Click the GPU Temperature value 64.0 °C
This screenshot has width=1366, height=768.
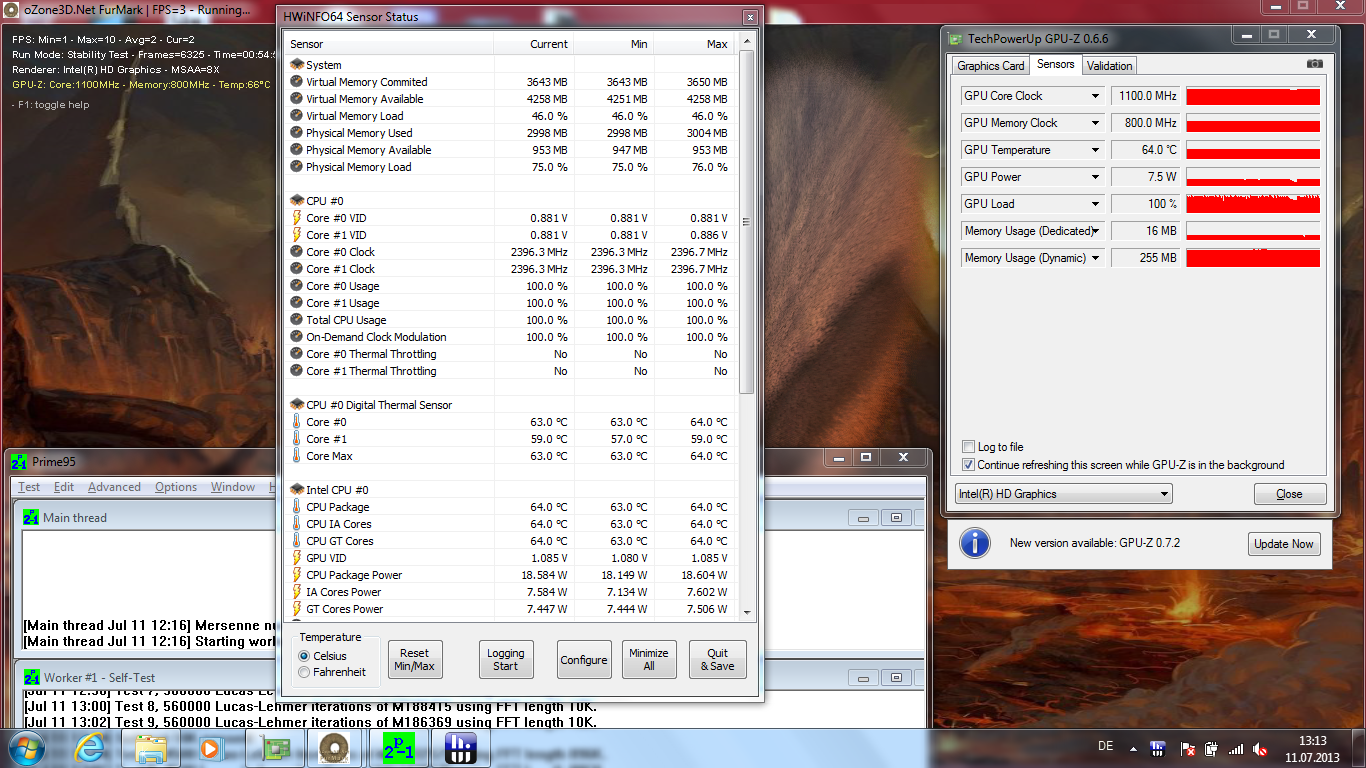click(1146, 150)
